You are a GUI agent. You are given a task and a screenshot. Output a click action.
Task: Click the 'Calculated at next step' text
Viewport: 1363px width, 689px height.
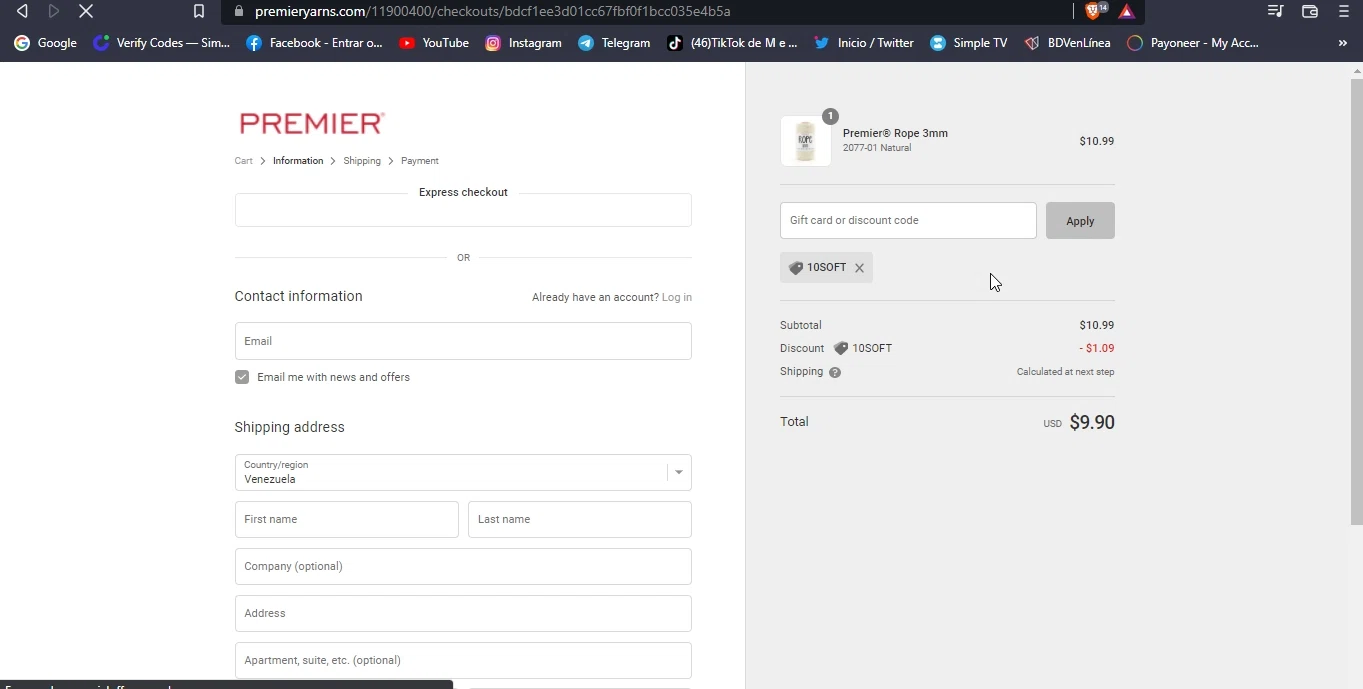tap(1065, 372)
